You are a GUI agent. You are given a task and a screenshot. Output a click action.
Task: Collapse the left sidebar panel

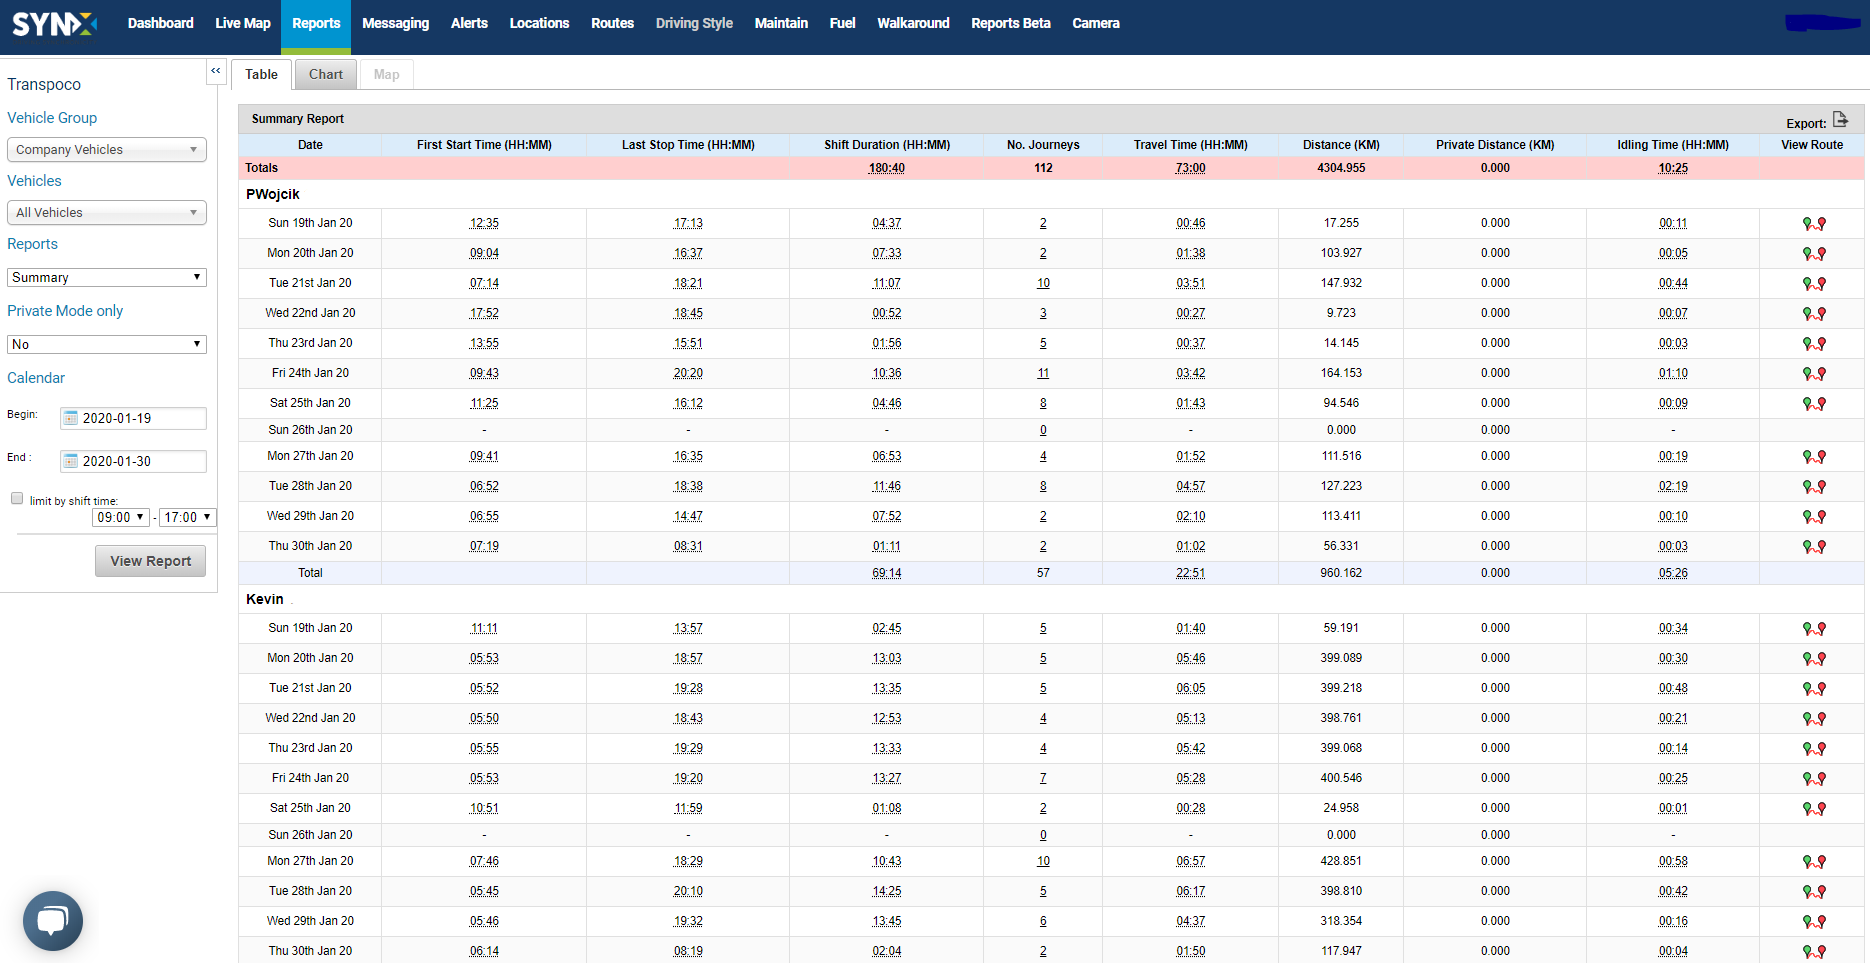pos(215,71)
